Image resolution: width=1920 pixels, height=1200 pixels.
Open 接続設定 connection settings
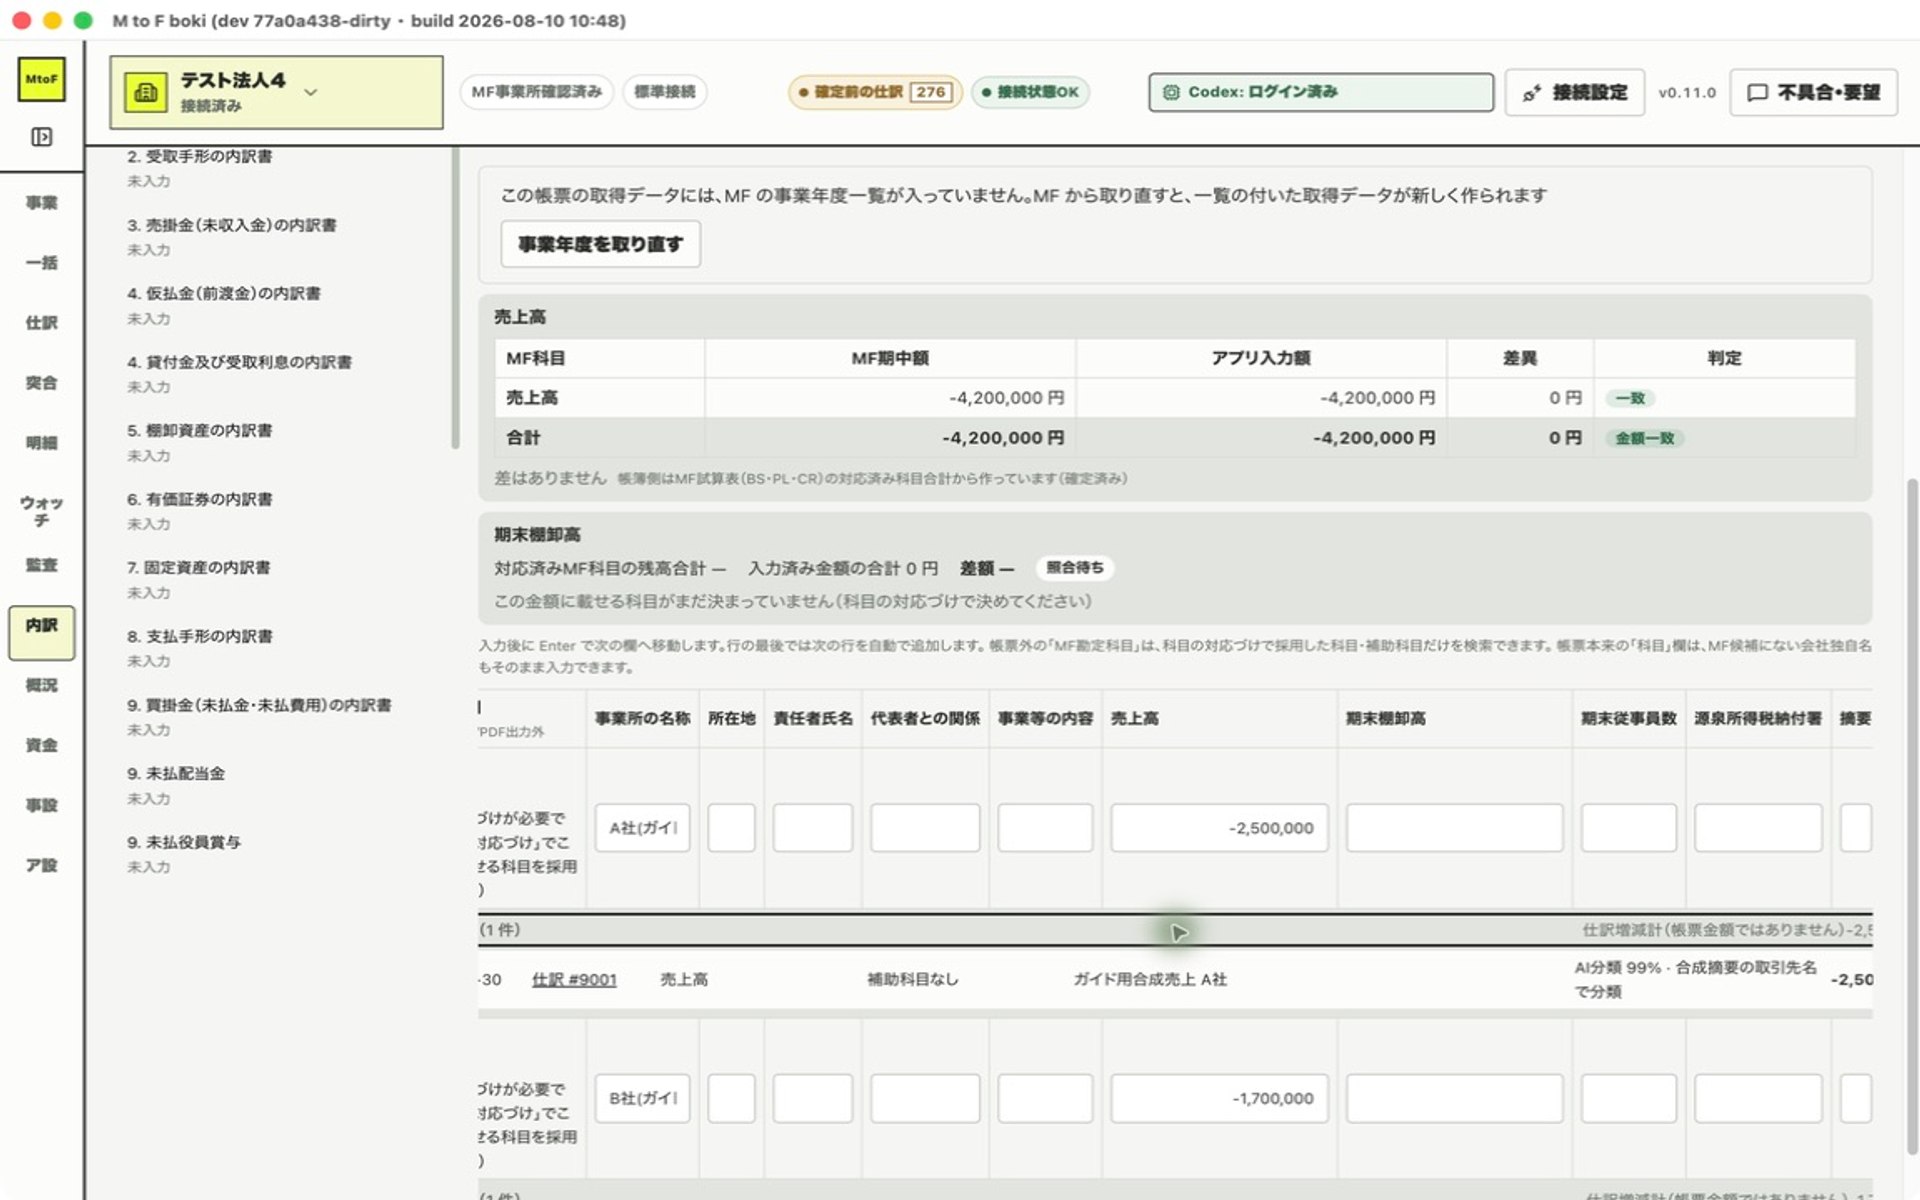click(1575, 93)
